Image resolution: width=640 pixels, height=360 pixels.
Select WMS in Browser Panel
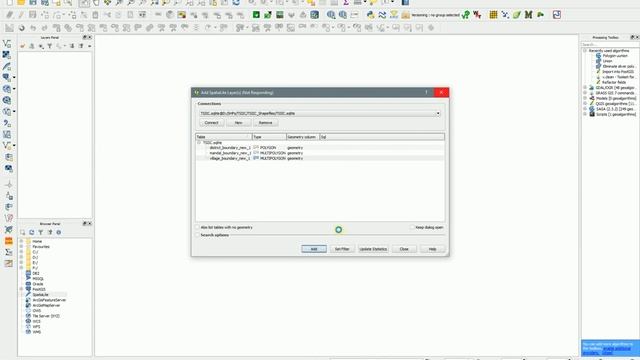pos(37,332)
